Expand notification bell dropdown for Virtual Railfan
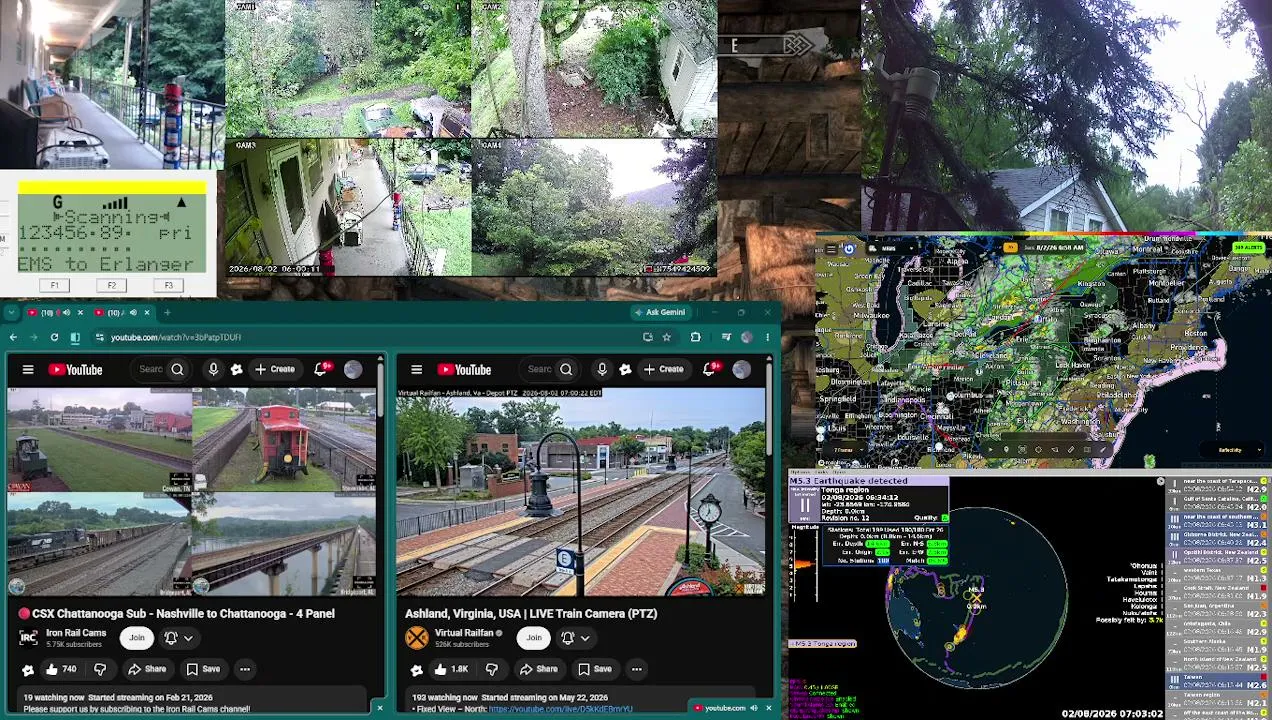Viewport: 1272px width, 720px height. [575, 638]
